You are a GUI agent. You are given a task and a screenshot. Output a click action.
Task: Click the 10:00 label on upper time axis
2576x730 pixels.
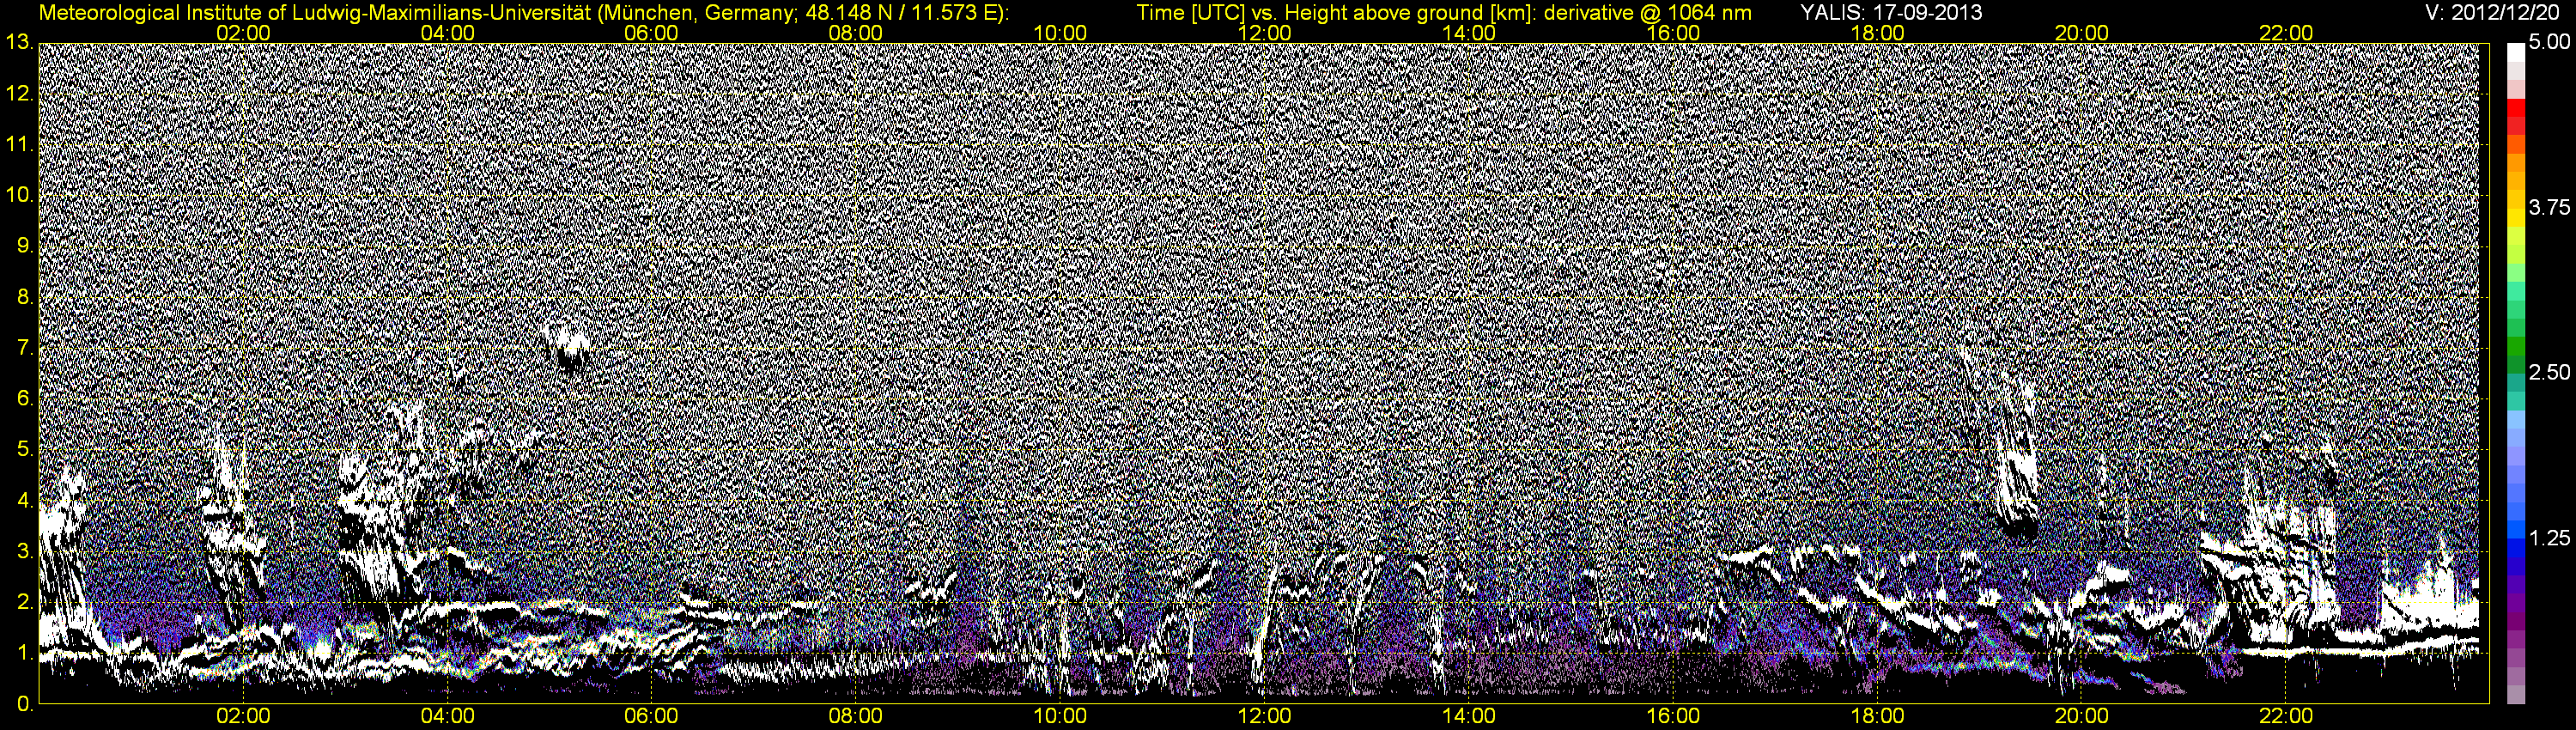click(x=1060, y=33)
